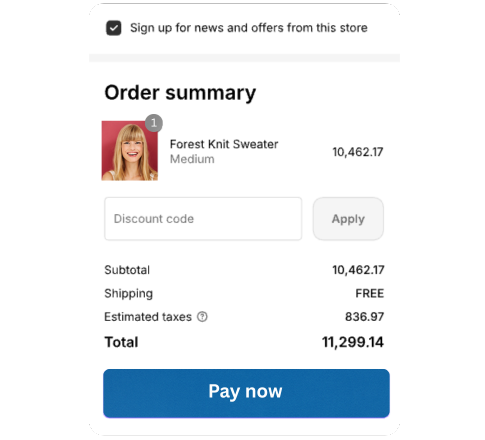
Task: Uncheck the news and offers signup checkbox
Action: (113, 28)
